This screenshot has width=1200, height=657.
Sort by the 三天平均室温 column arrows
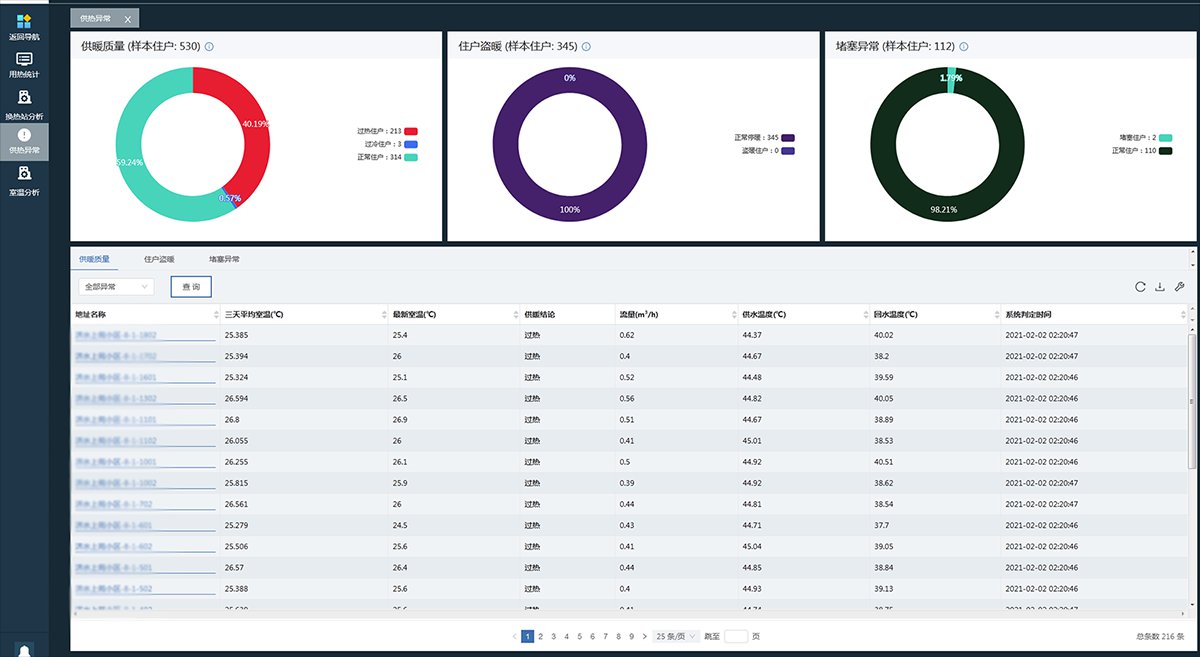pyautogui.click(x=384, y=315)
